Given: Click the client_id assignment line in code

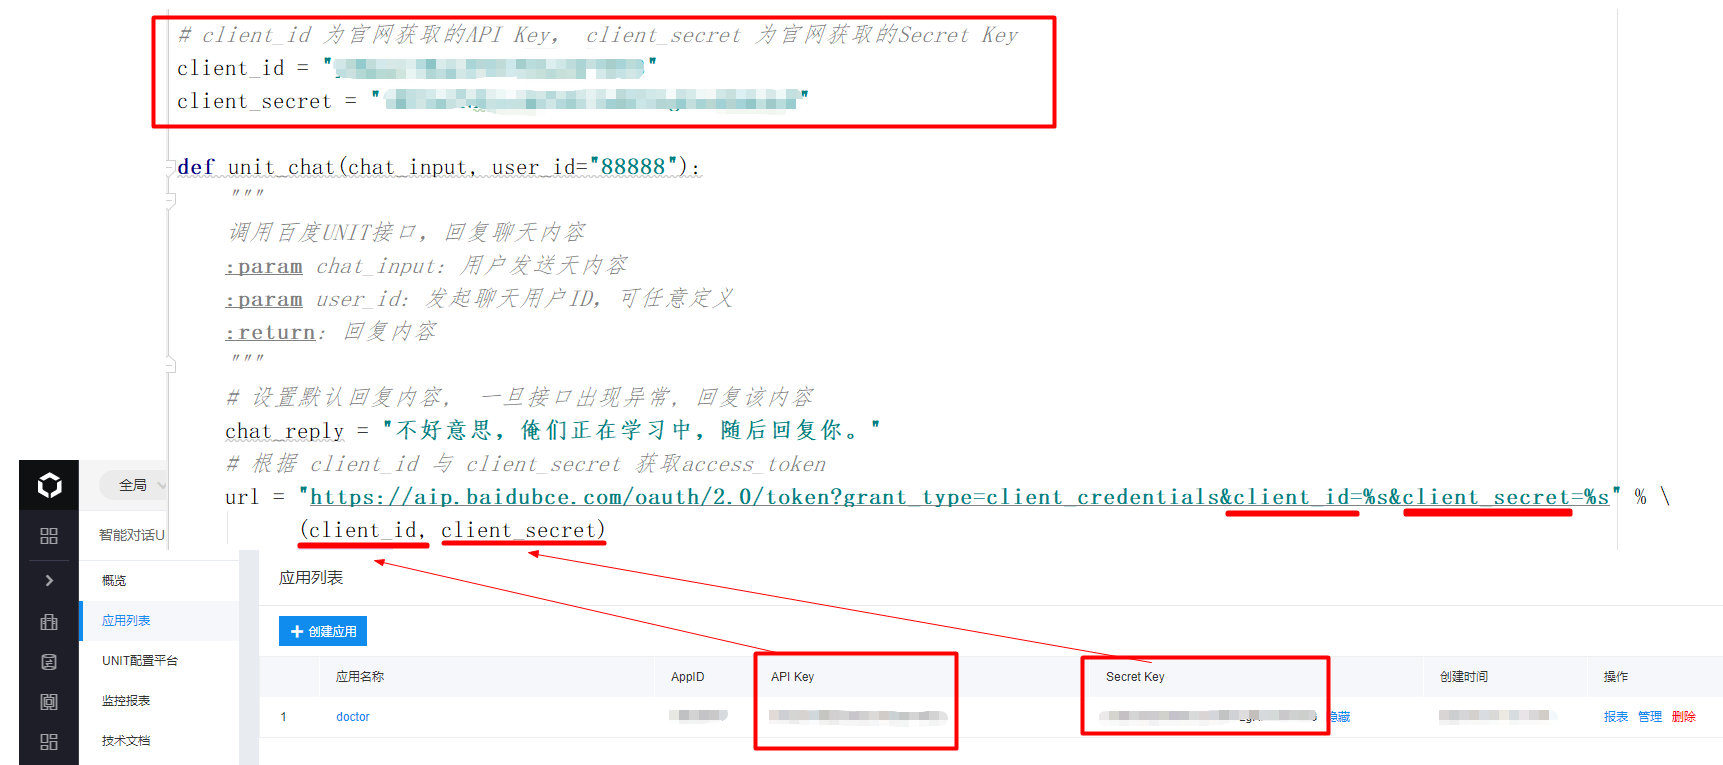Looking at the screenshot, I should click(x=417, y=68).
